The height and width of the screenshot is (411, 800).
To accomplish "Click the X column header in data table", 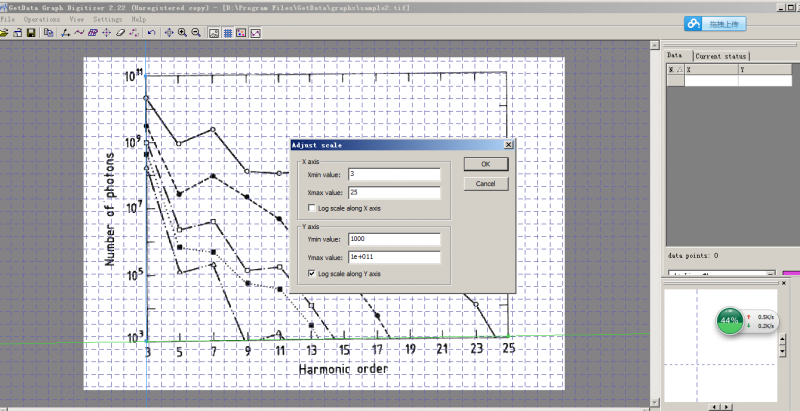I will [x=711, y=69].
